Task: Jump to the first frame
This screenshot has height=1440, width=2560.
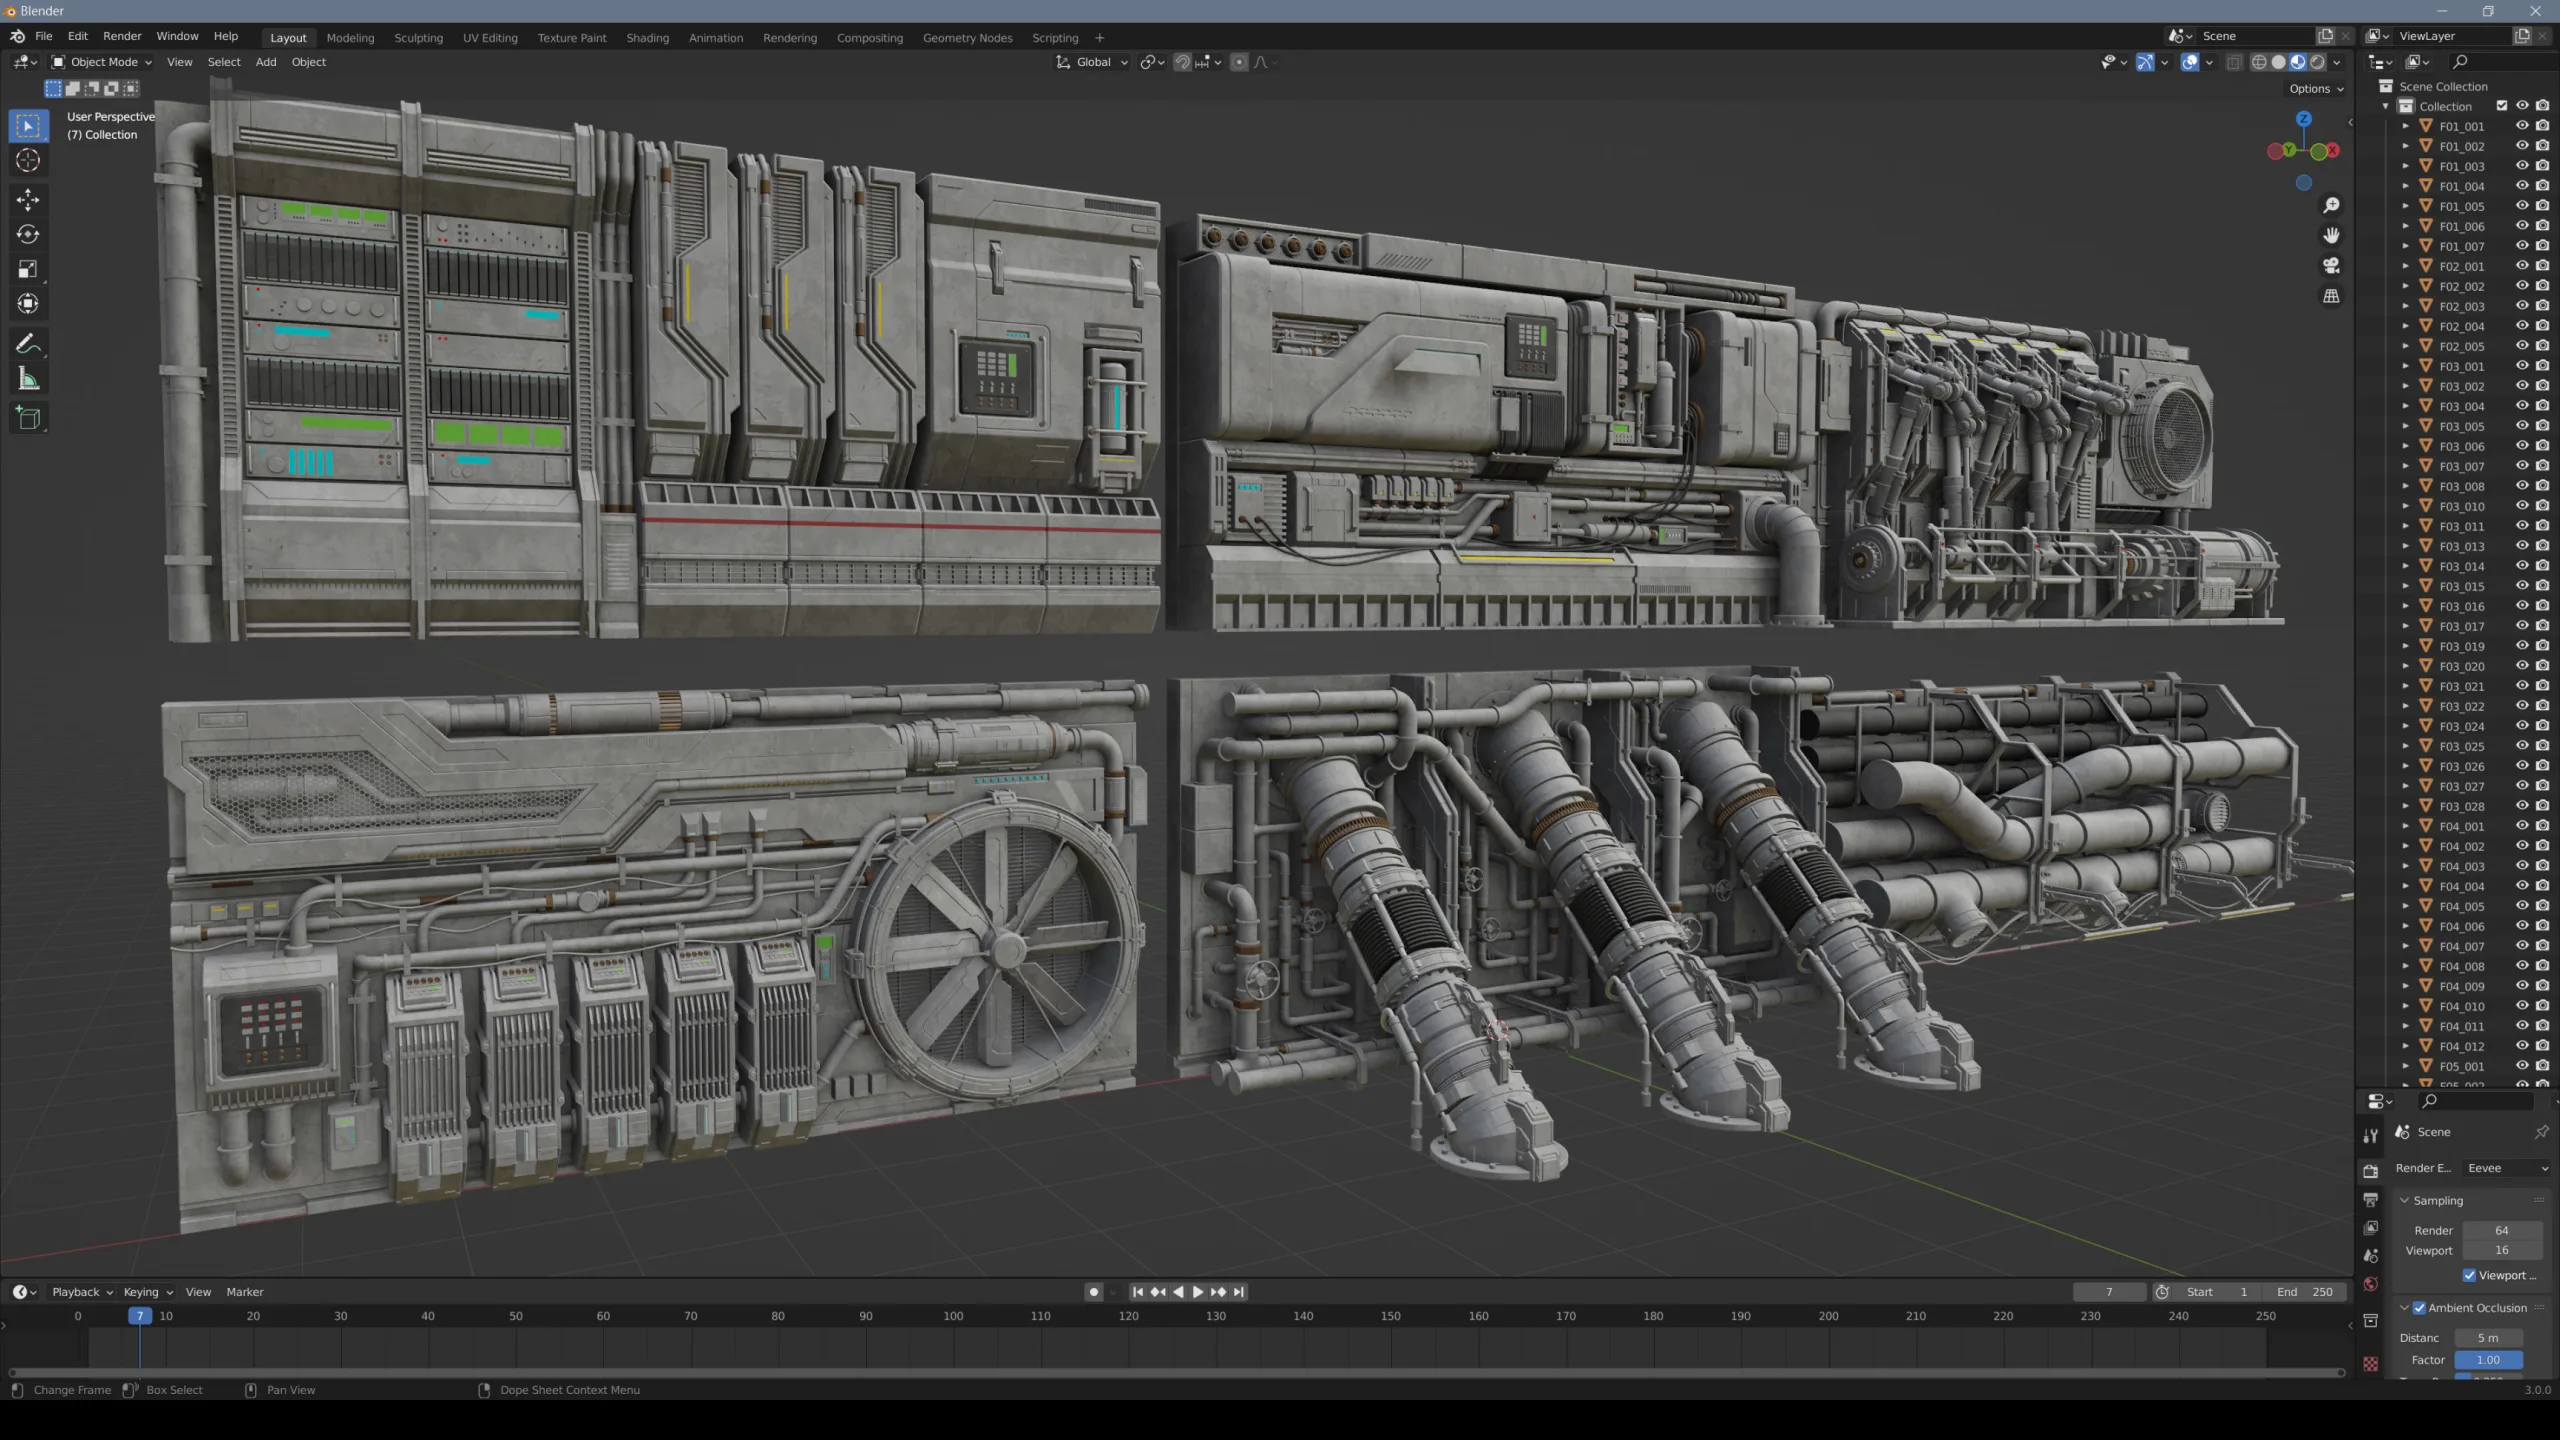Action: pos(1137,1292)
